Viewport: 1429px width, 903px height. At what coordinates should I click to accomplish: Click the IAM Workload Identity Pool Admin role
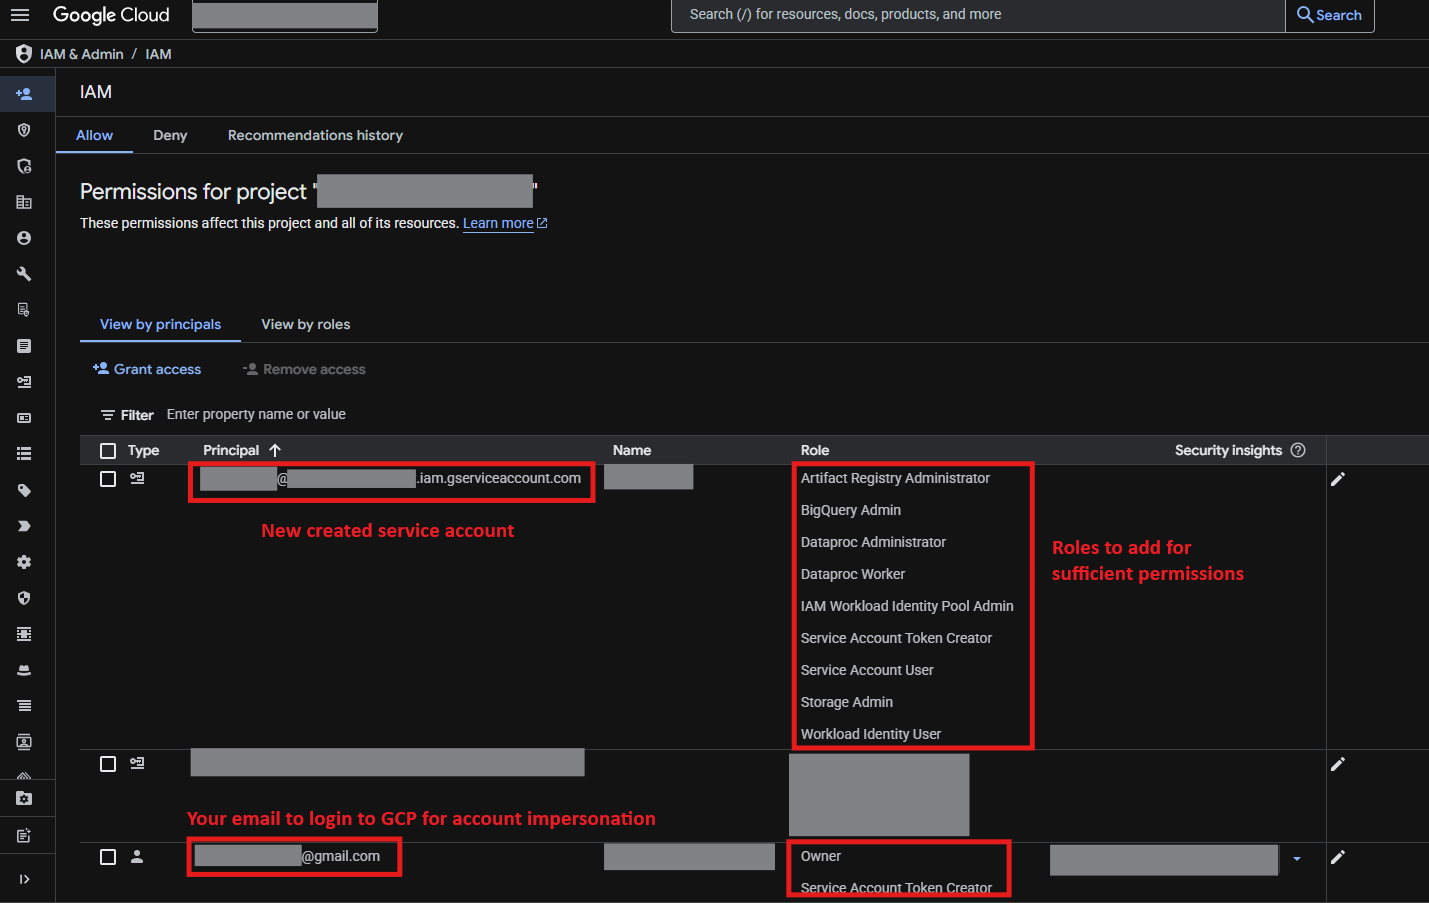[907, 606]
